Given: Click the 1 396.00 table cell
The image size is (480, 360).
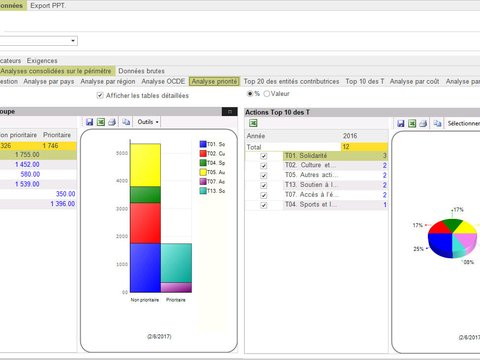Looking at the screenshot, I should (63, 203).
